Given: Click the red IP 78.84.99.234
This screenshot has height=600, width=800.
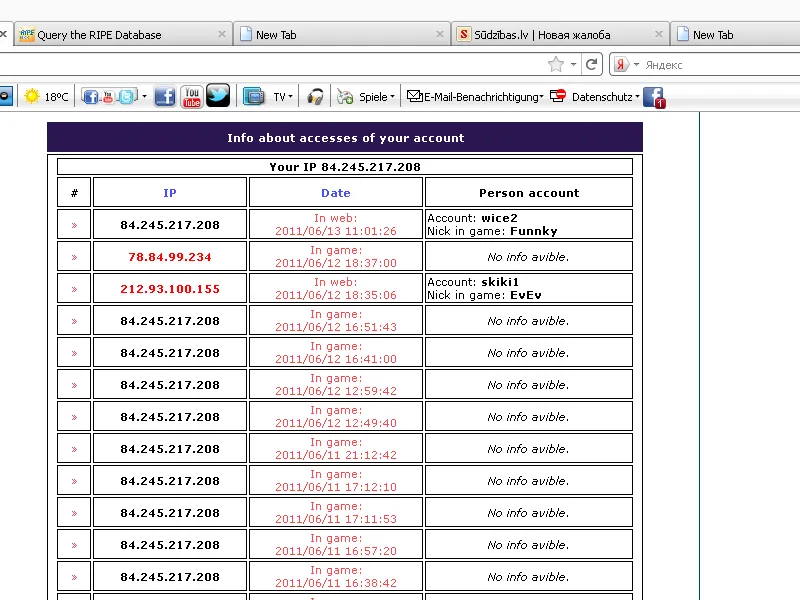Looking at the screenshot, I should 170,257.
